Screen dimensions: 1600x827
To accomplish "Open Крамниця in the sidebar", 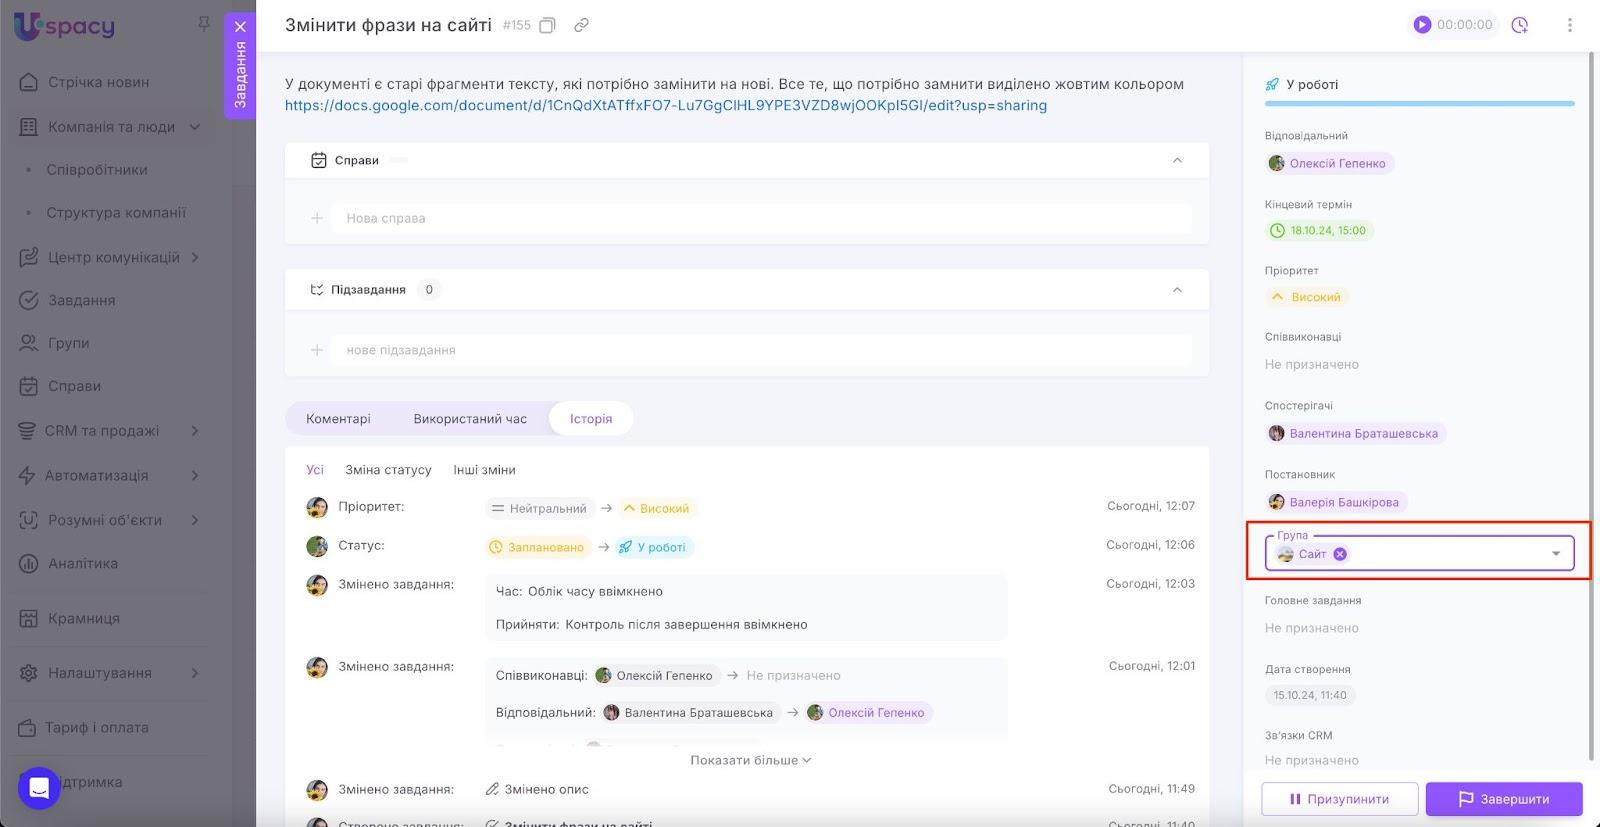I will 84,619.
